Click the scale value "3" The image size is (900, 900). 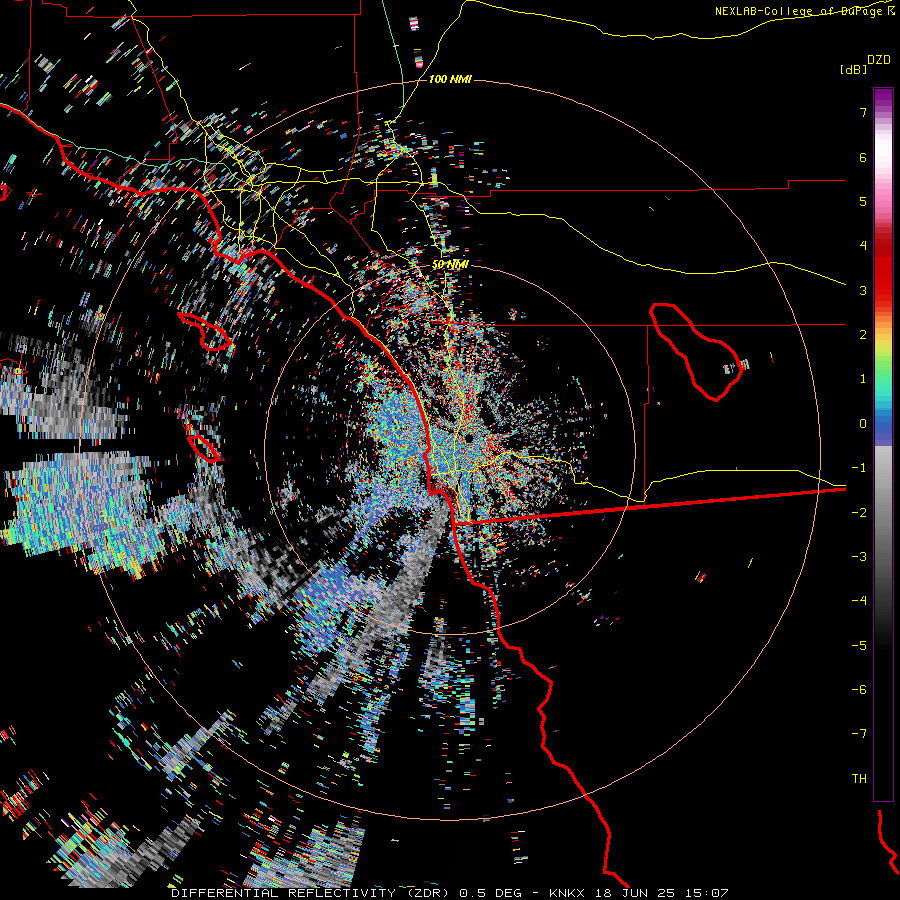[863, 290]
